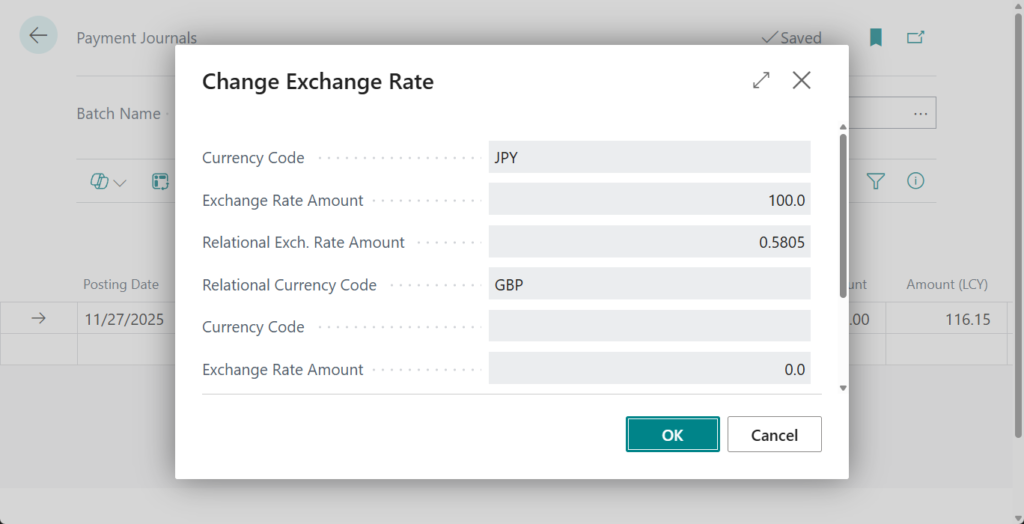Open page in new window icon
Screen dimensions: 1024x524
tap(915, 37)
